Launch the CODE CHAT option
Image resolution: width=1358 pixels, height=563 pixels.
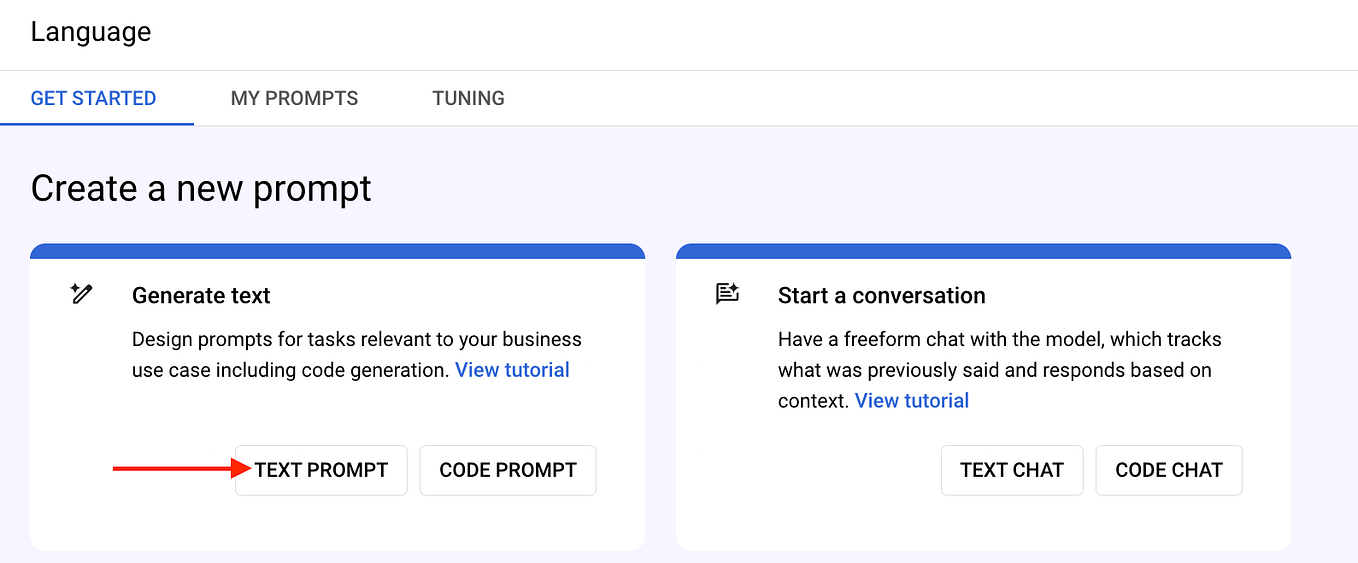coord(1168,470)
